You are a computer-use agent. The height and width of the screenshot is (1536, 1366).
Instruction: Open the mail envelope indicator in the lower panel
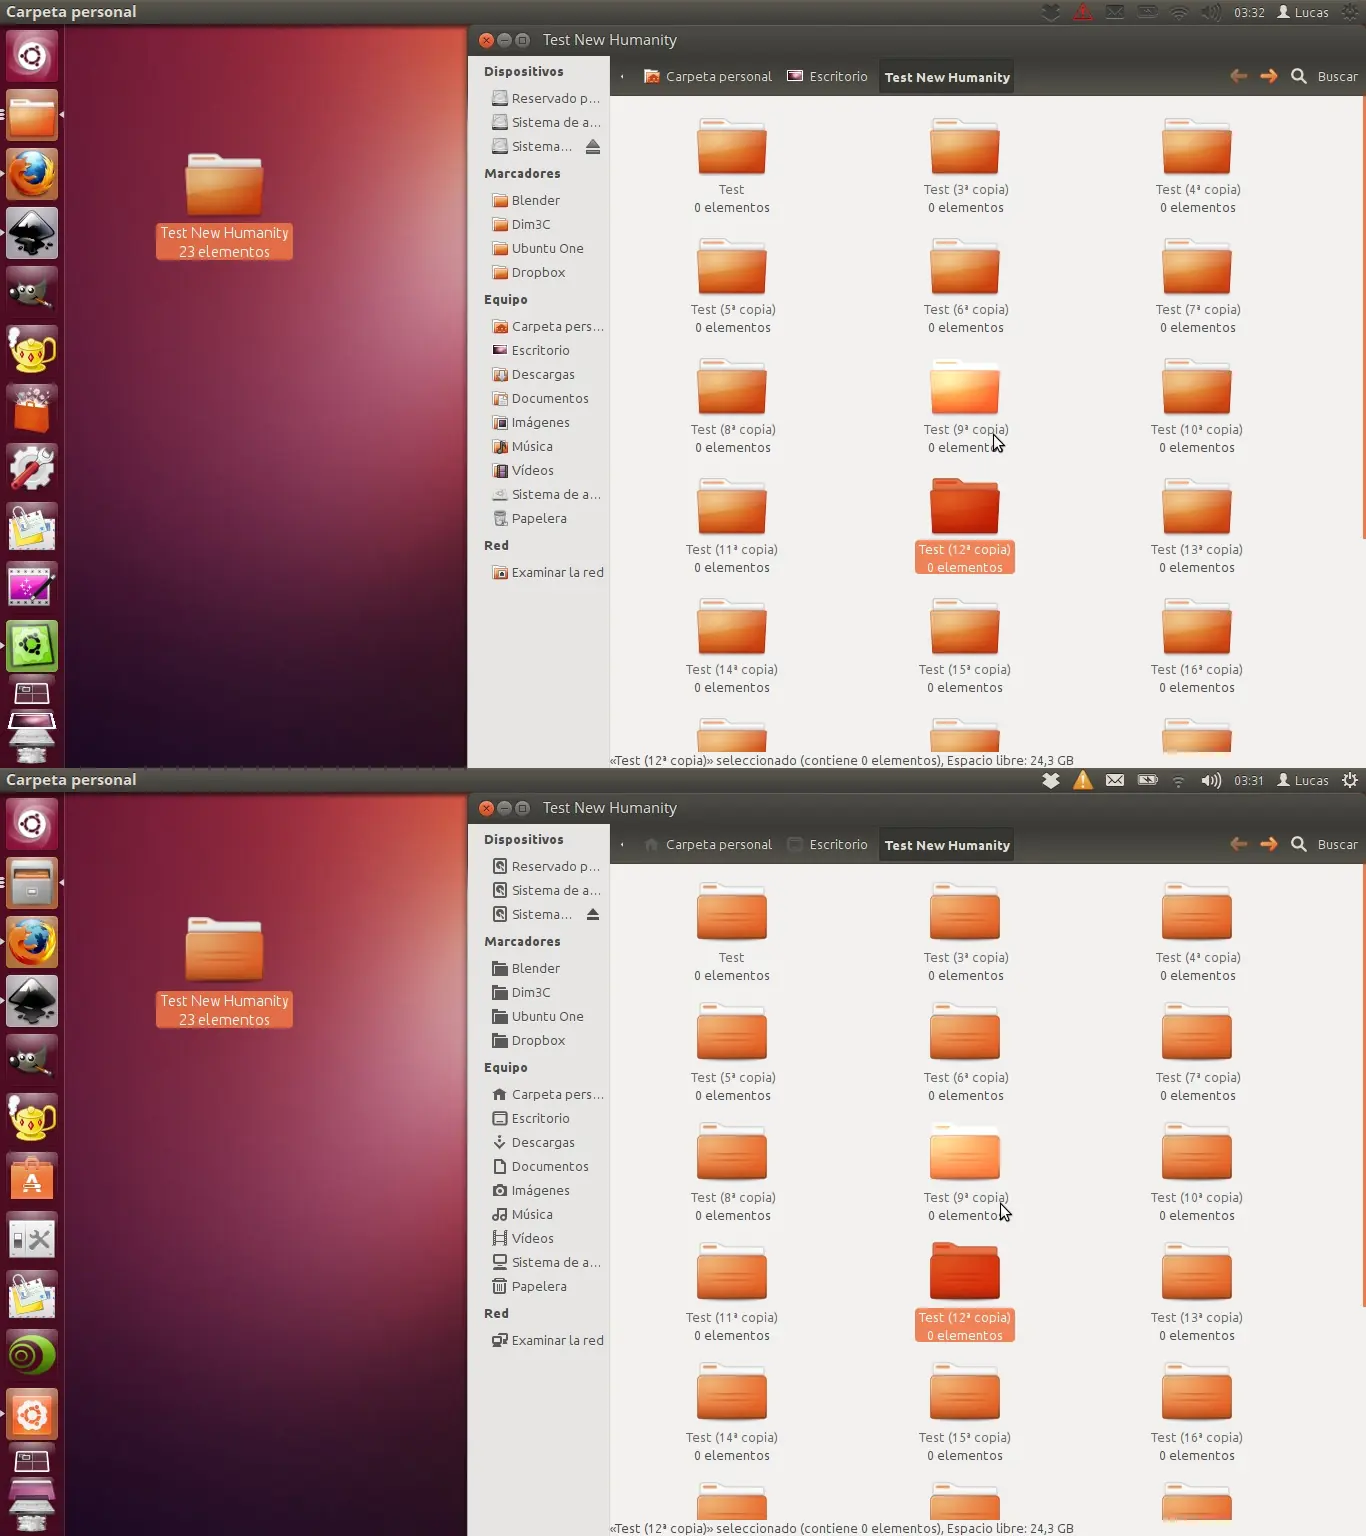coord(1115,780)
